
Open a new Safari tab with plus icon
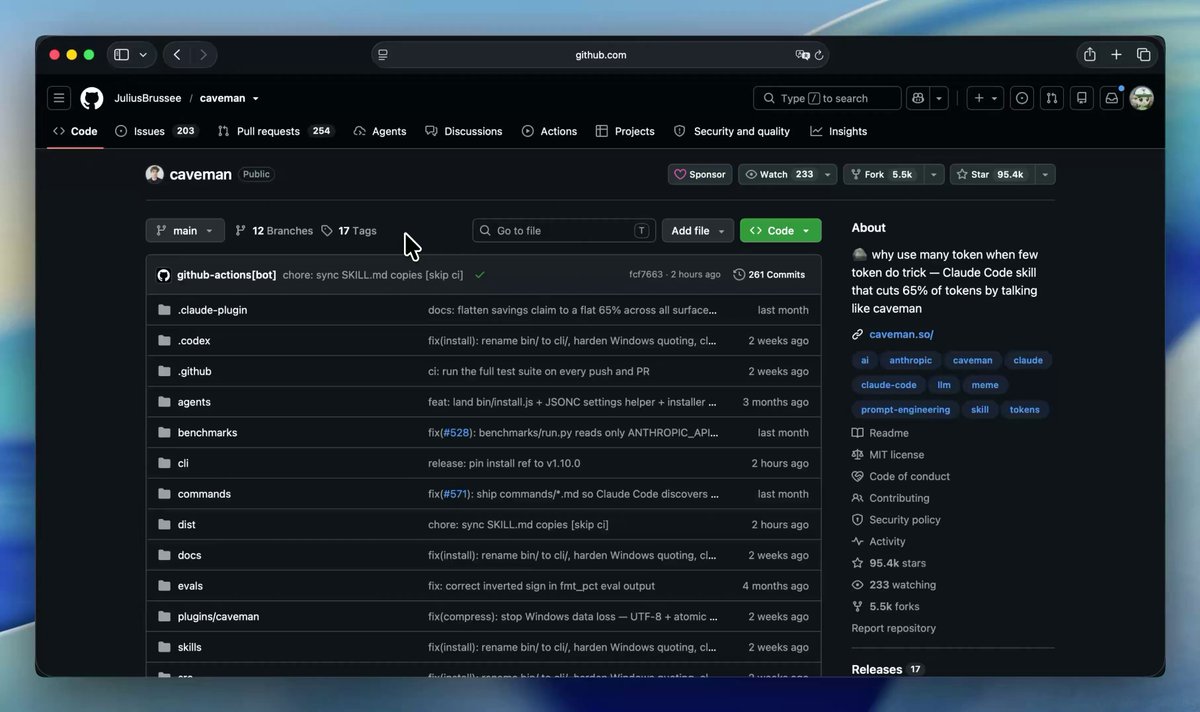click(x=1117, y=55)
